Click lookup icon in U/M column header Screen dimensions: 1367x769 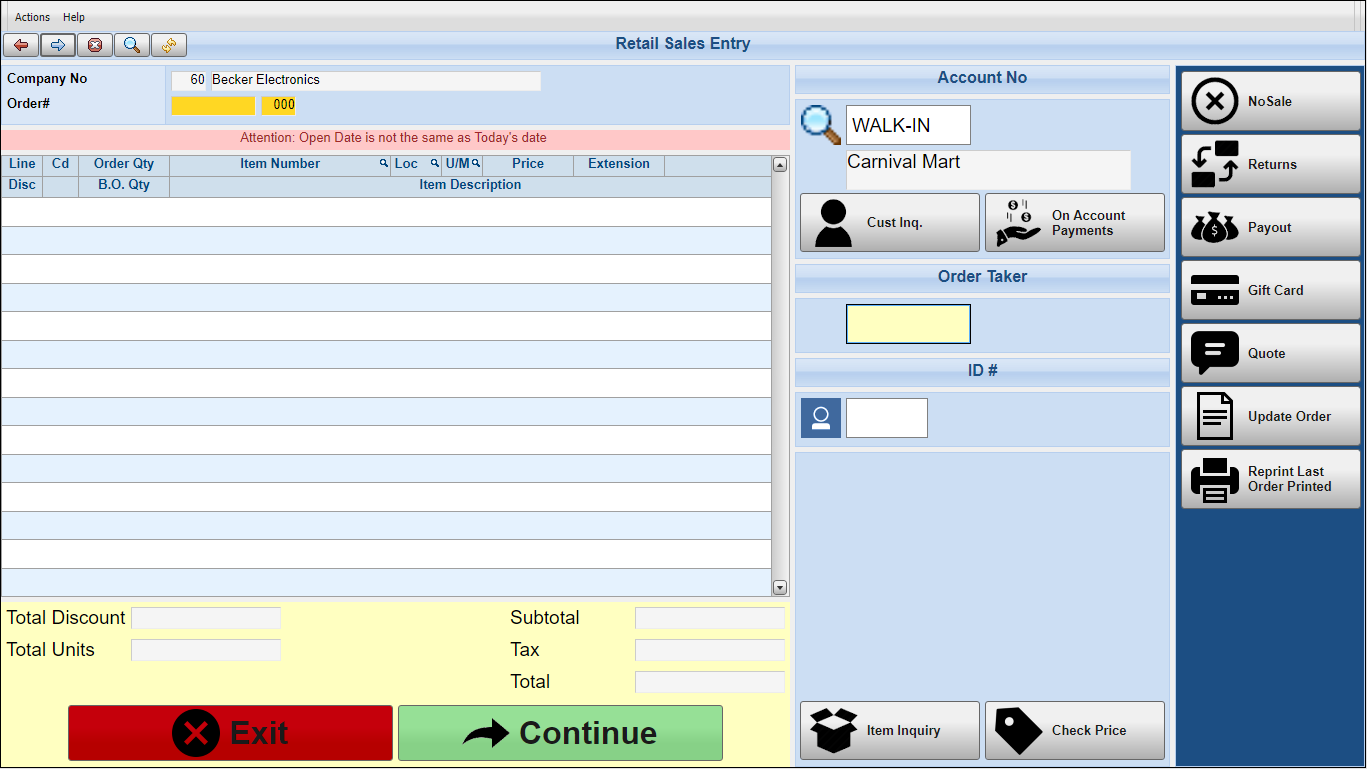476,164
